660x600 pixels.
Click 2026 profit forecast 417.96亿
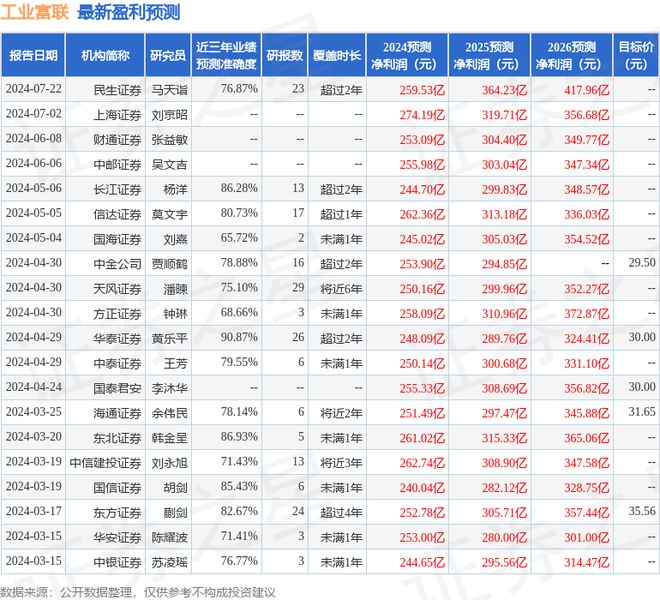click(587, 90)
